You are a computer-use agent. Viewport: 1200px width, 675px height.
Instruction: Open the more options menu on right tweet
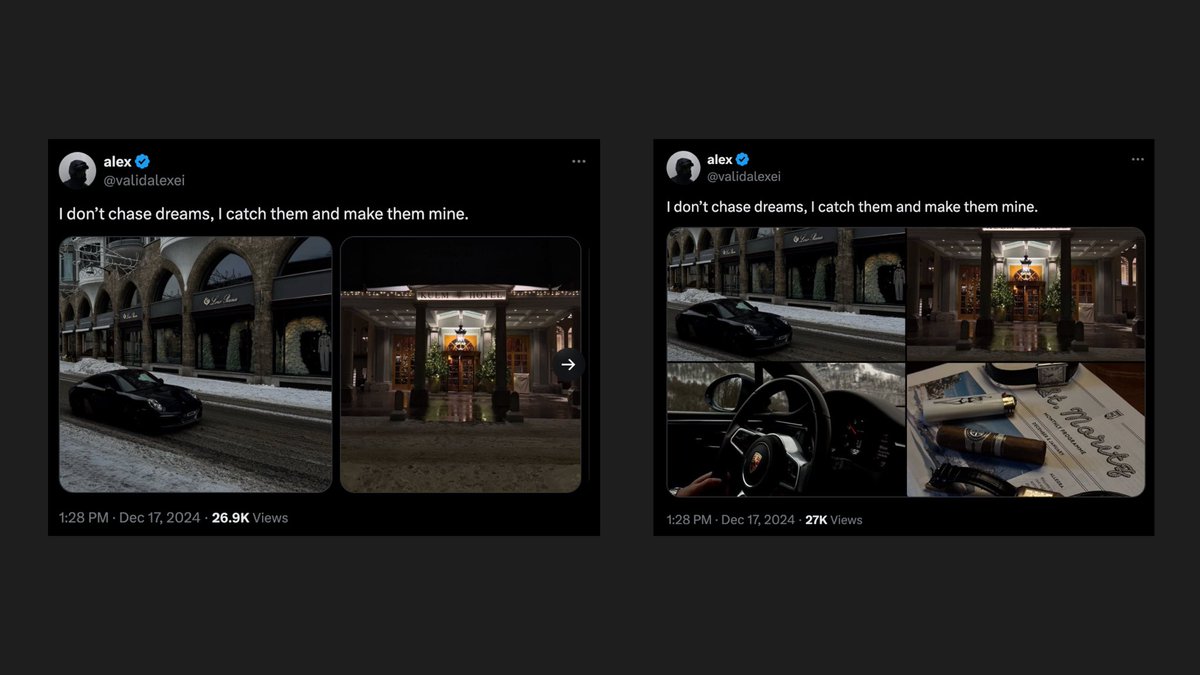click(1138, 159)
